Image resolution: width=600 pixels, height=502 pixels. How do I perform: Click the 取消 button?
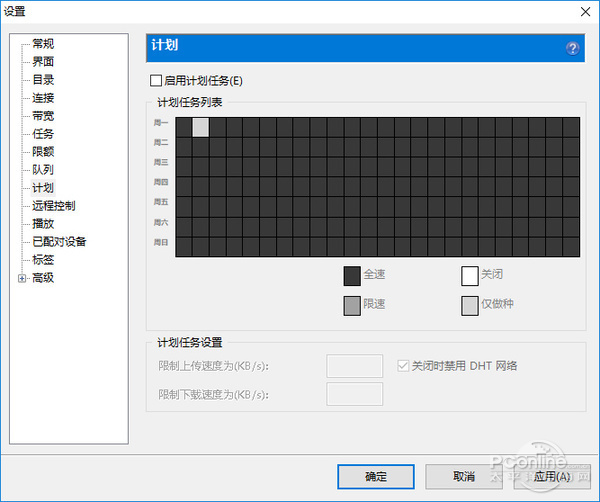click(x=464, y=476)
